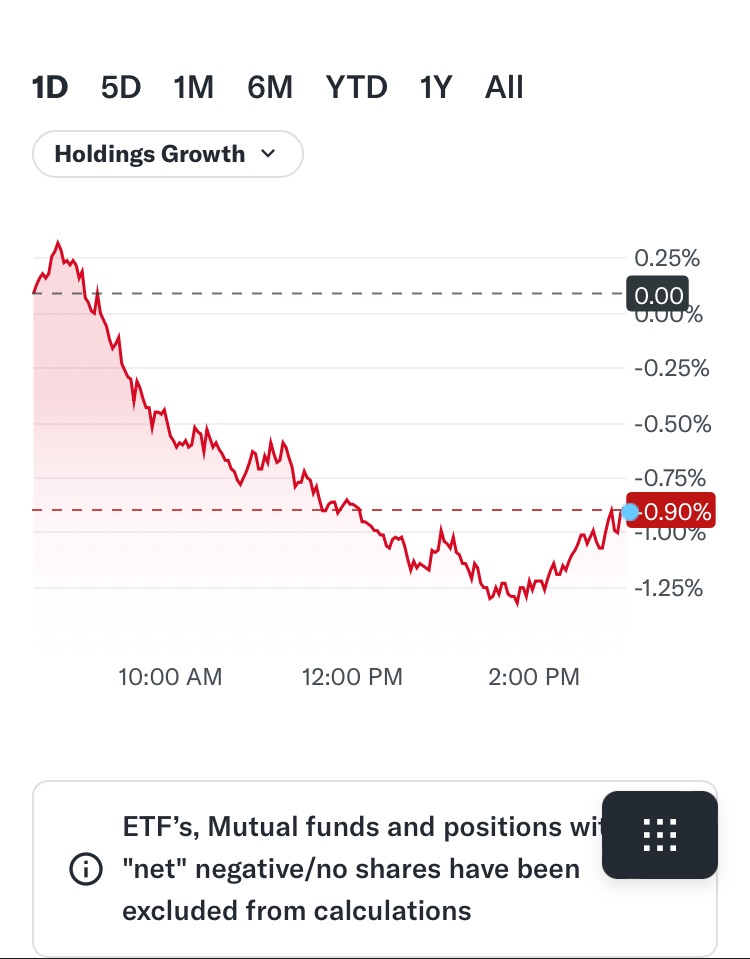Select the 1D time range tab
Viewport: 750px width, 959px height.
tap(50, 88)
